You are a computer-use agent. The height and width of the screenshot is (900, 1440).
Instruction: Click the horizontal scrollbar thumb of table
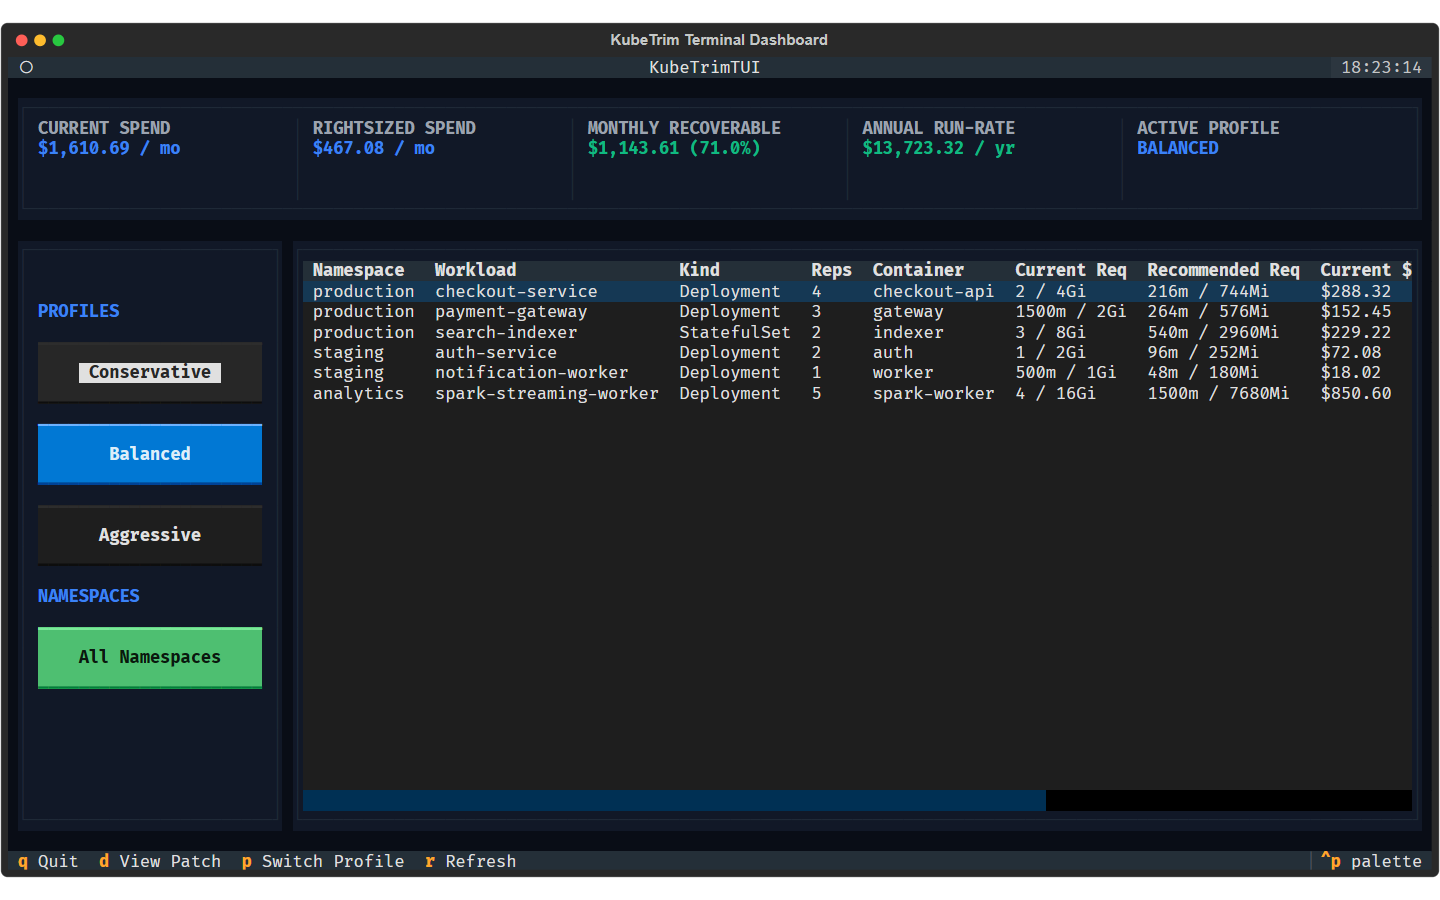[674, 800]
